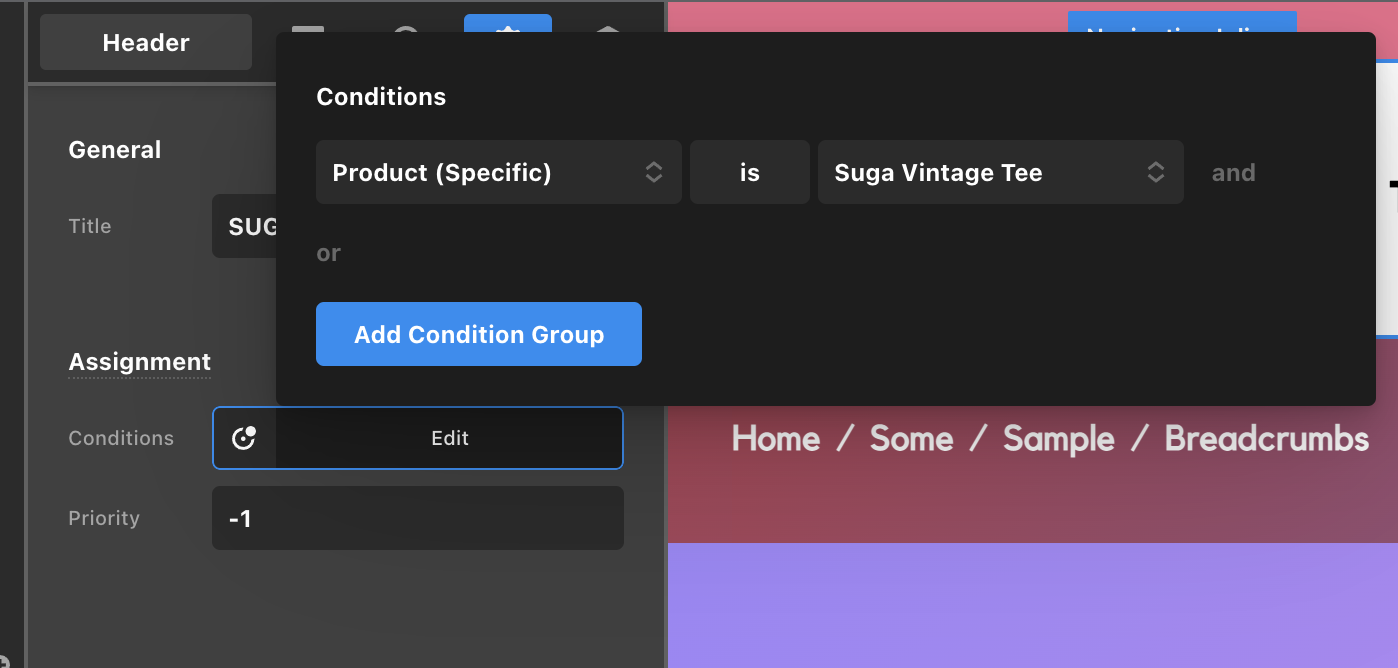Click "and" to add another condition
The height and width of the screenshot is (668, 1398).
(1233, 173)
